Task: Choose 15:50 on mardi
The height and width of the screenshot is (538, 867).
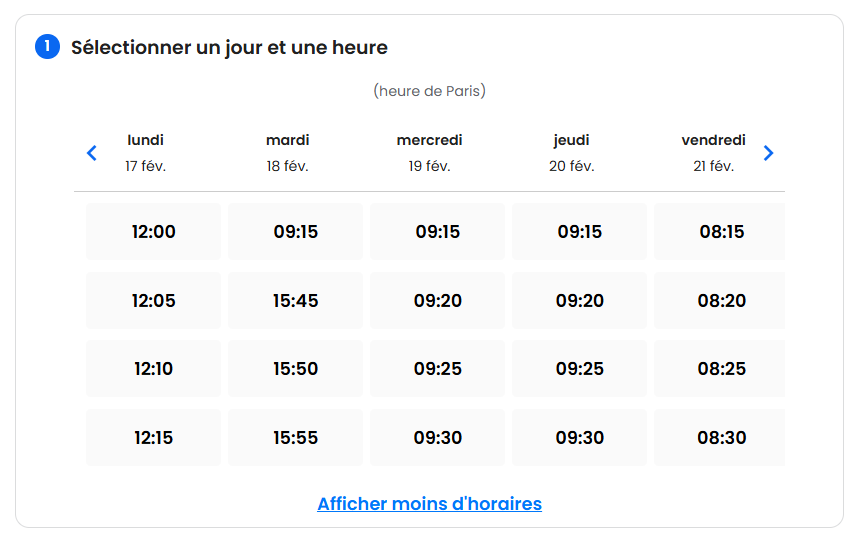Action: pyautogui.click(x=295, y=368)
